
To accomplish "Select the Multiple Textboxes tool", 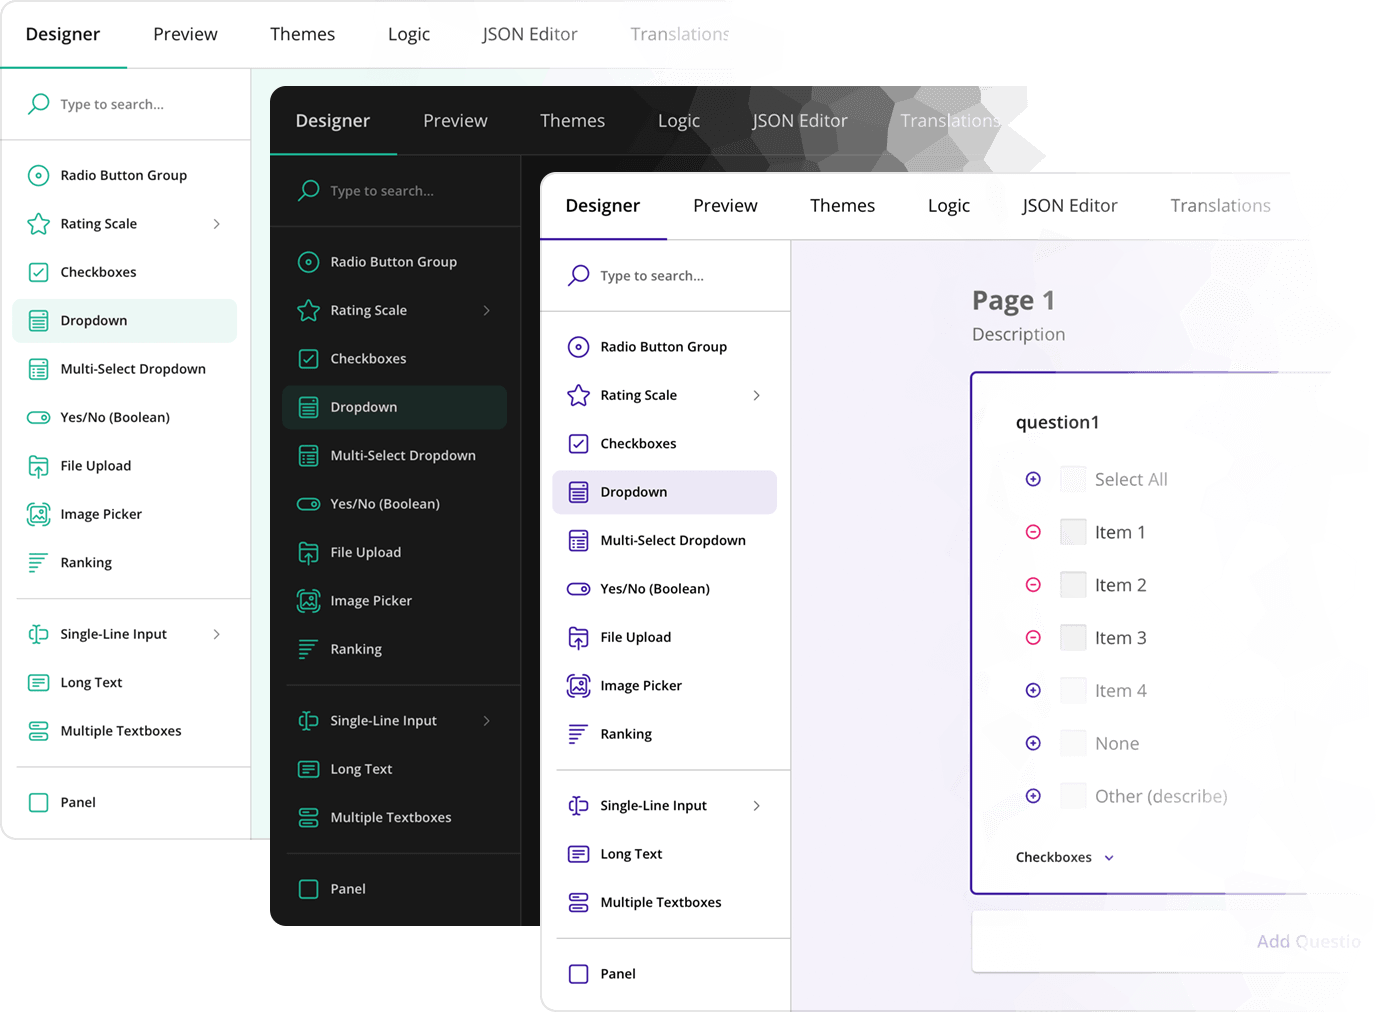I will [660, 901].
